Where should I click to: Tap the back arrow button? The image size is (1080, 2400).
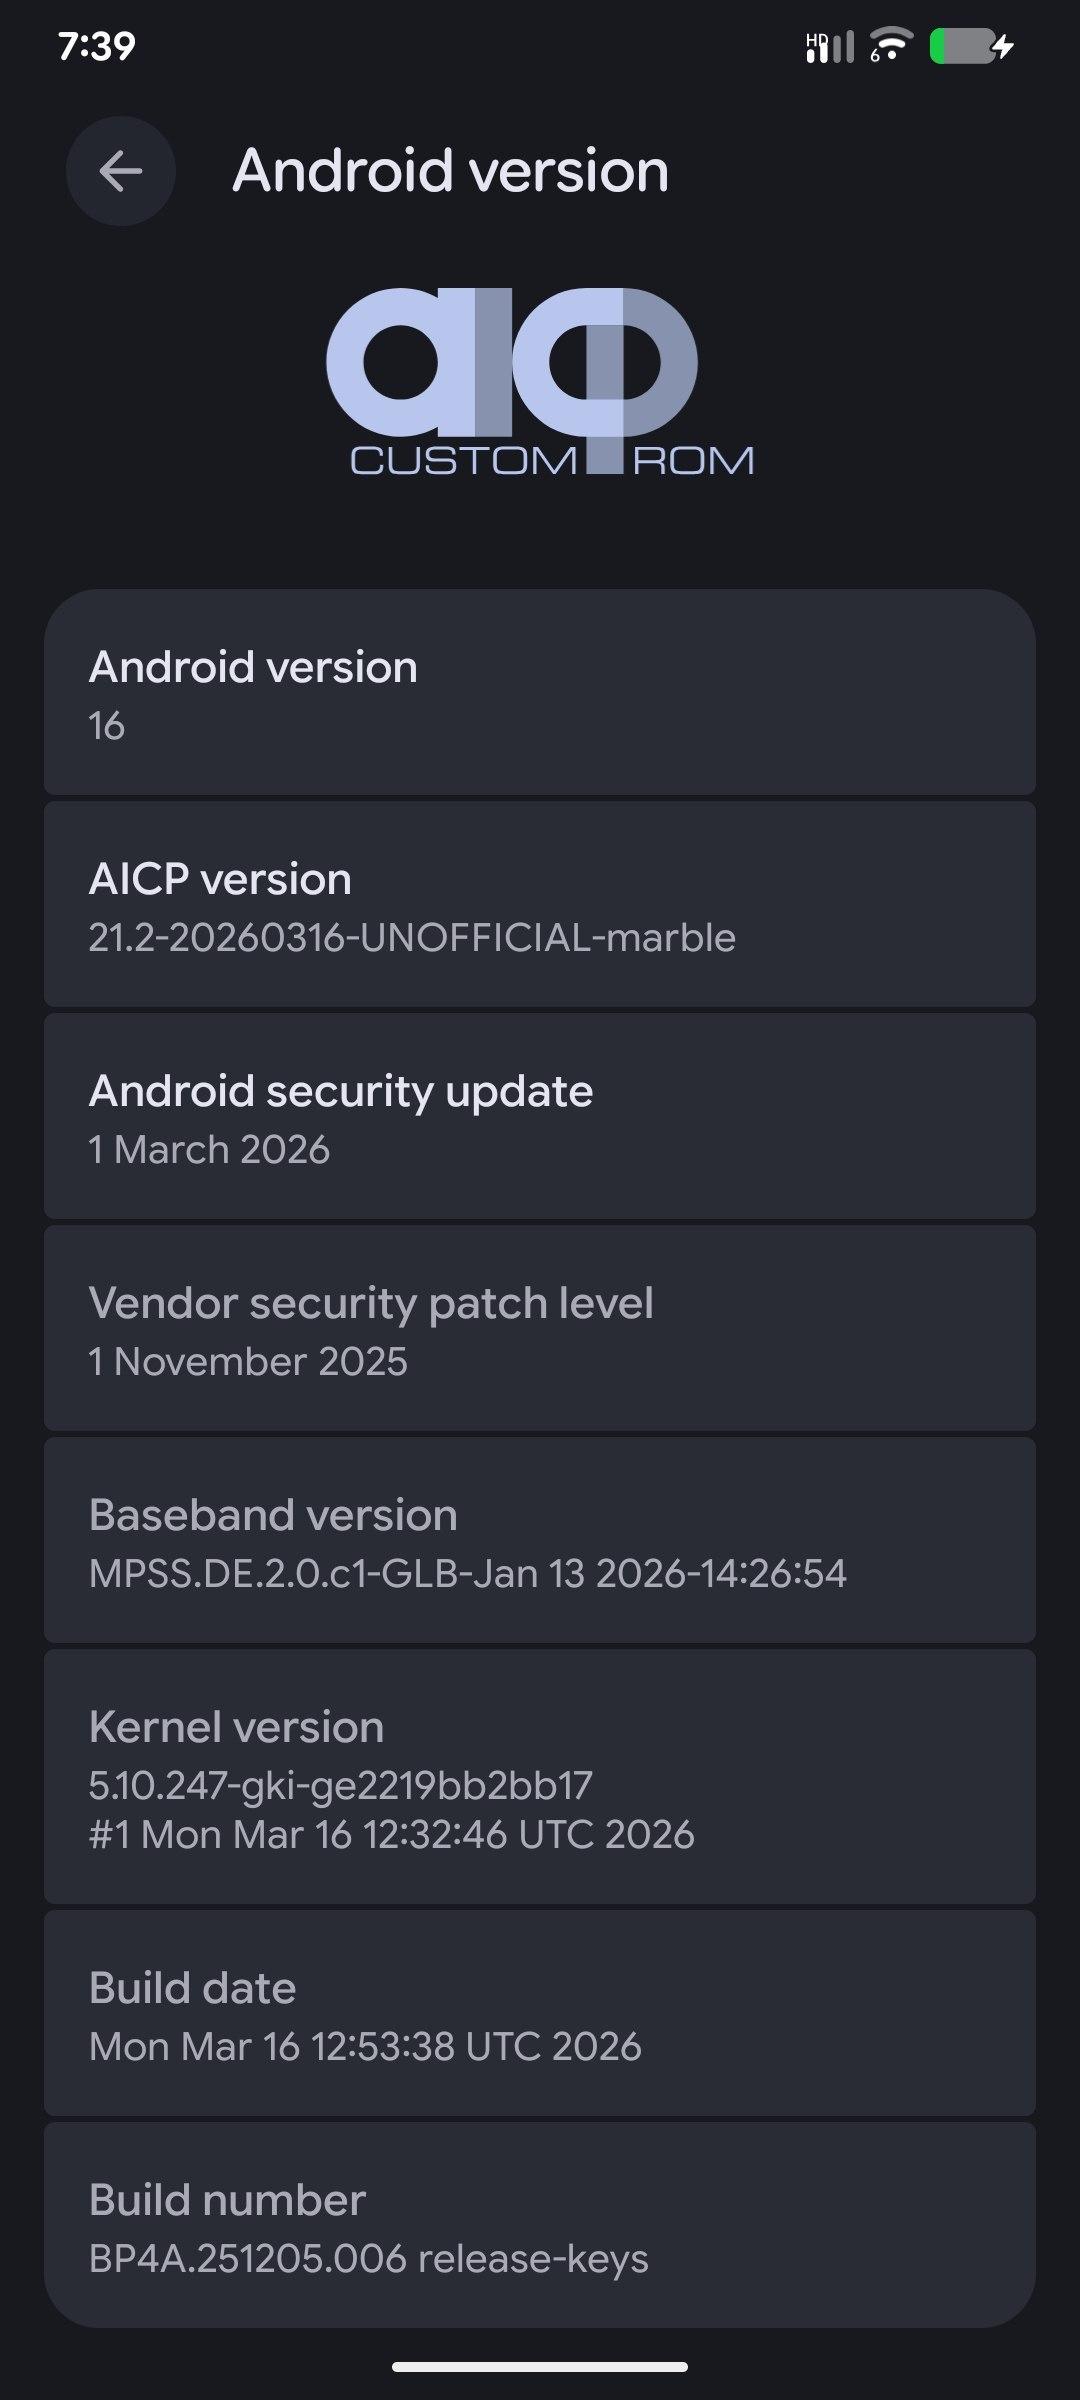click(121, 171)
